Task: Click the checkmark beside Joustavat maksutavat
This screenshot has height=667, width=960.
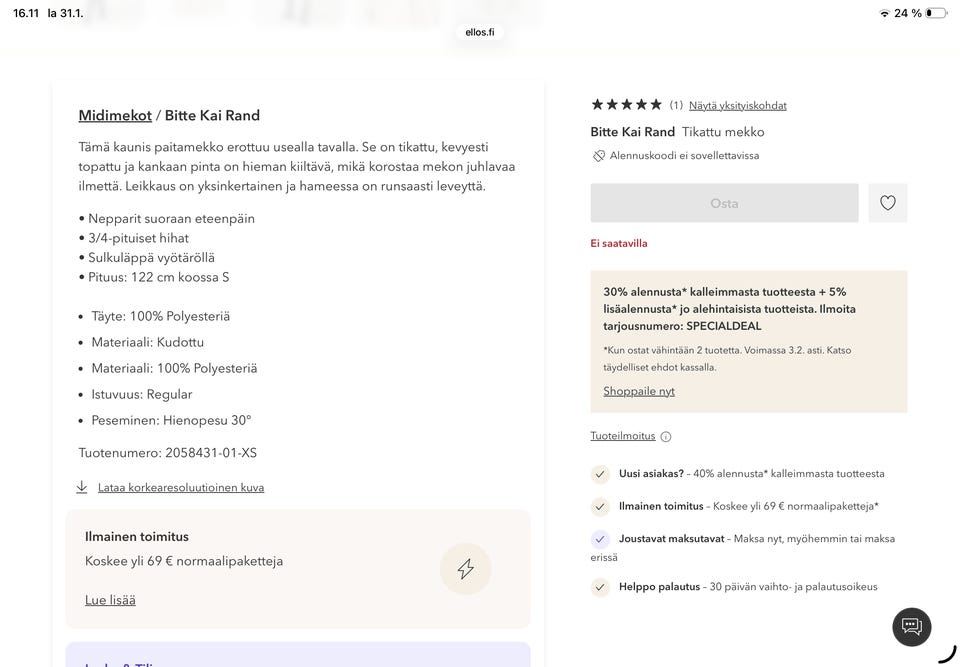Action: [600, 539]
